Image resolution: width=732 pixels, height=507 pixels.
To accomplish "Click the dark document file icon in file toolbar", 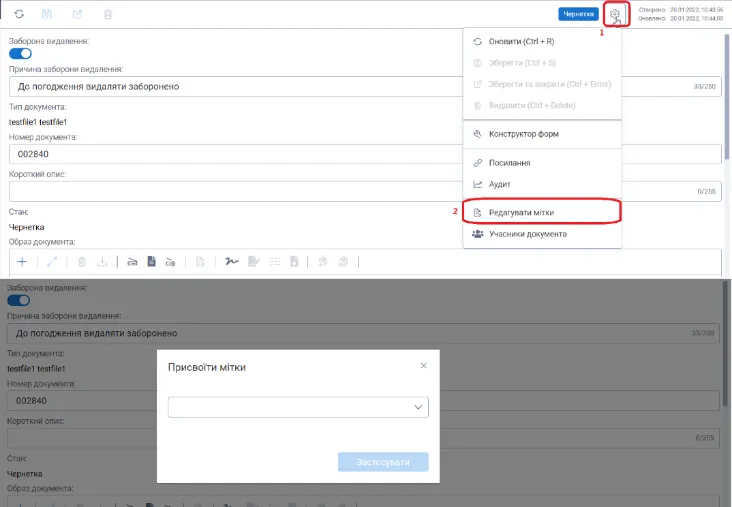I will click(x=151, y=261).
